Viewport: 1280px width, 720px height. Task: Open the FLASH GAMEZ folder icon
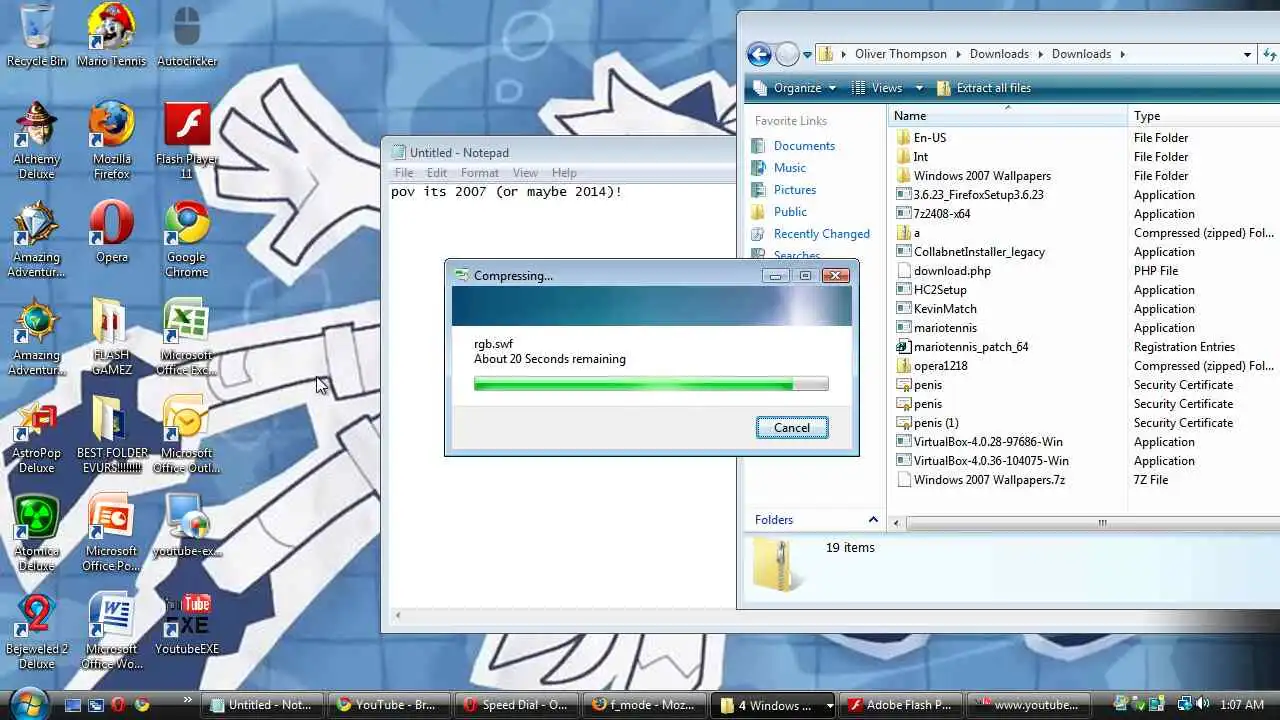112,337
